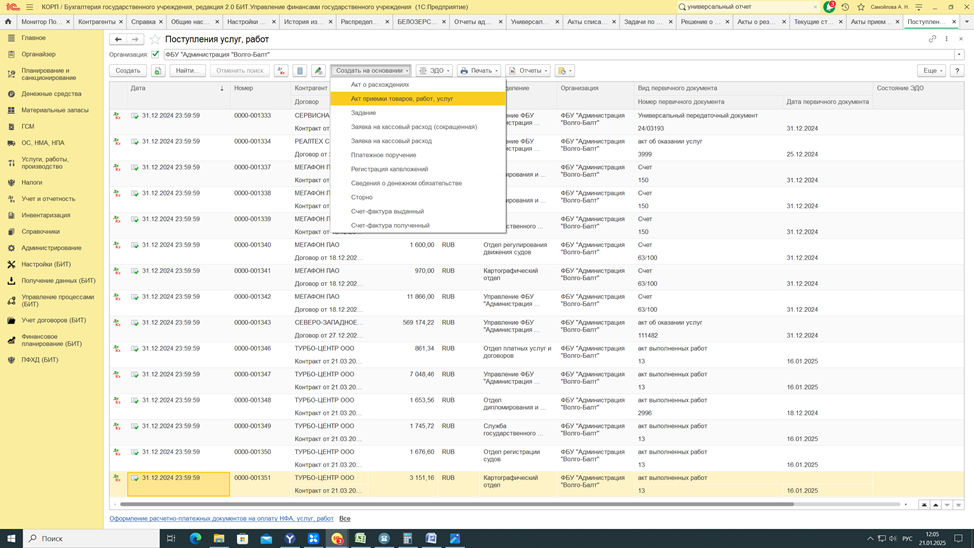
Task: Open ОС, НМА, НПА section in sidebar
Action: pyautogui.click(x=43, y=143)
